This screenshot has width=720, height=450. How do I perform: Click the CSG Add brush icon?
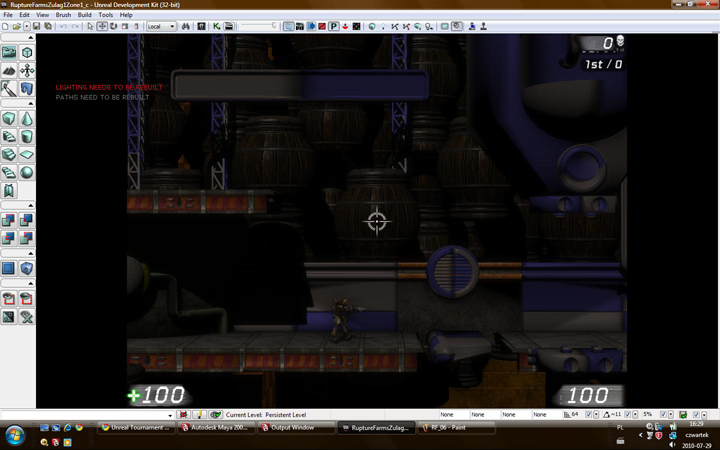pyautogui.click(x=9, y=221)
